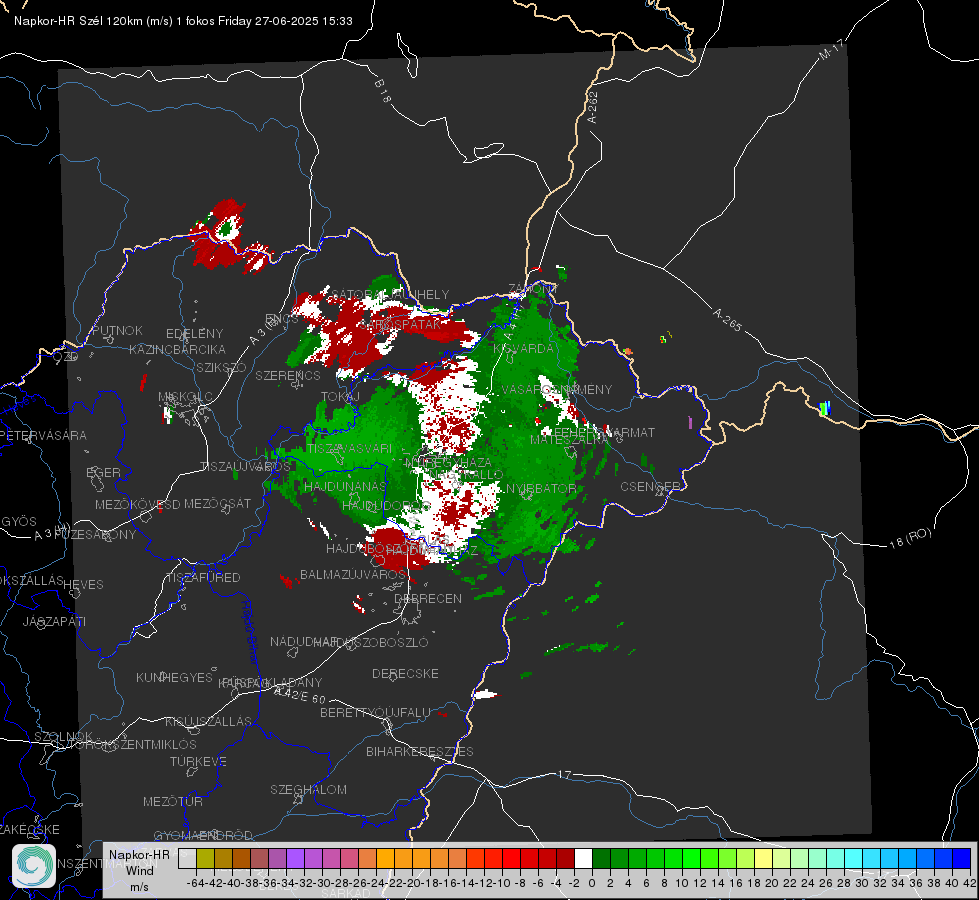Click the white swatch between -2 and 0
Viewport: 979px width, 900px height.
point(583,858)
